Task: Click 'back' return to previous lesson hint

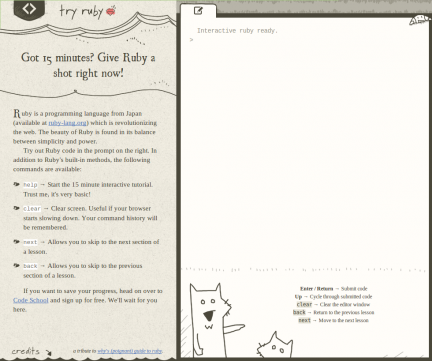Action: 333,312
